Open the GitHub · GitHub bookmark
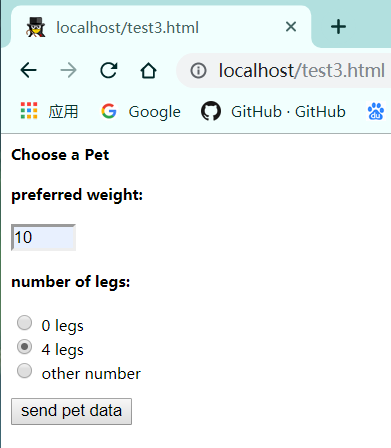Screen dimensions: 391x448 tap(288, 112)
